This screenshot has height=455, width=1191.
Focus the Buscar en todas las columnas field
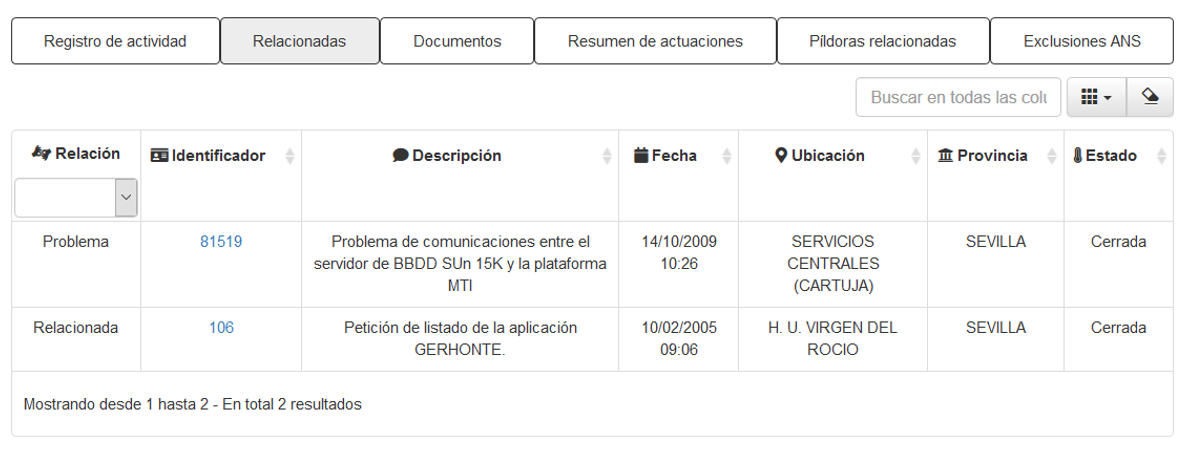click(959, 97)
